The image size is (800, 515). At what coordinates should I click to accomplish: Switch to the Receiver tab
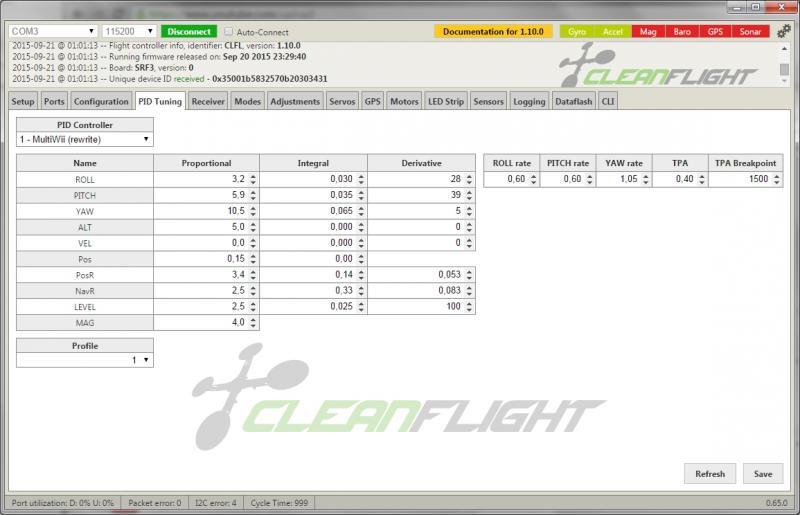pos(208,101)
